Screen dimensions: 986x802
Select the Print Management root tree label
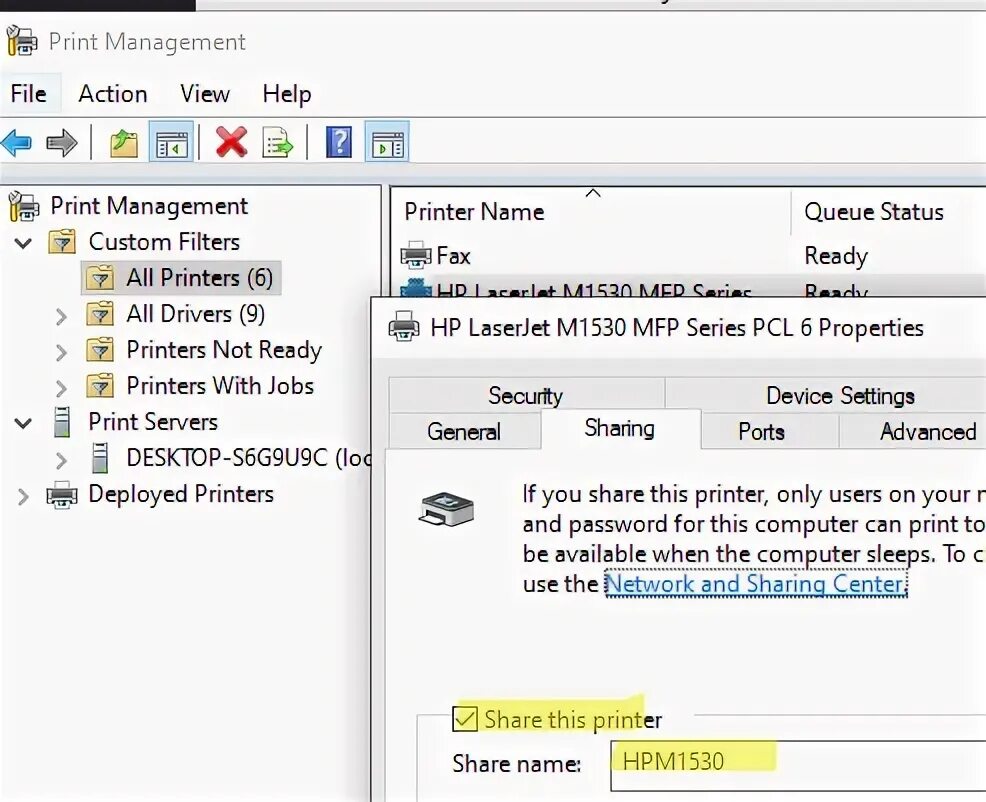tap(149, 206)
